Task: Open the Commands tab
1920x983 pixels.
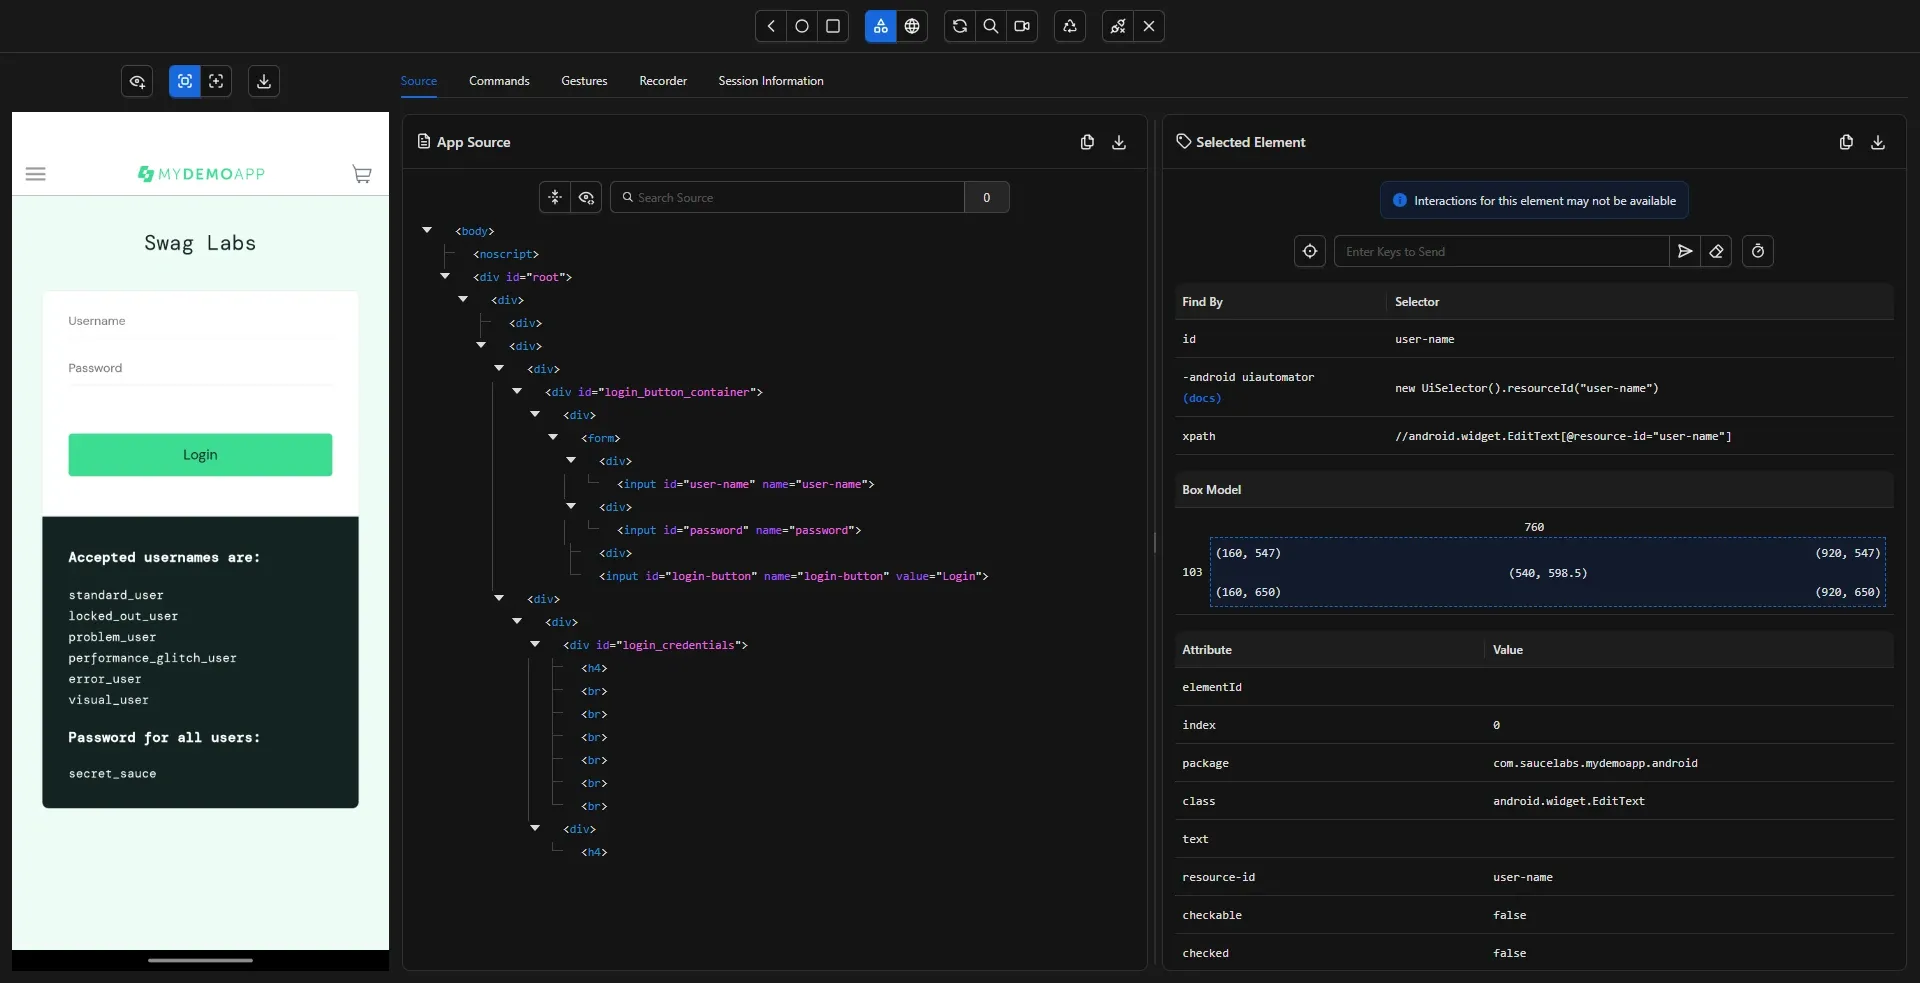Action: pos(499,81)
